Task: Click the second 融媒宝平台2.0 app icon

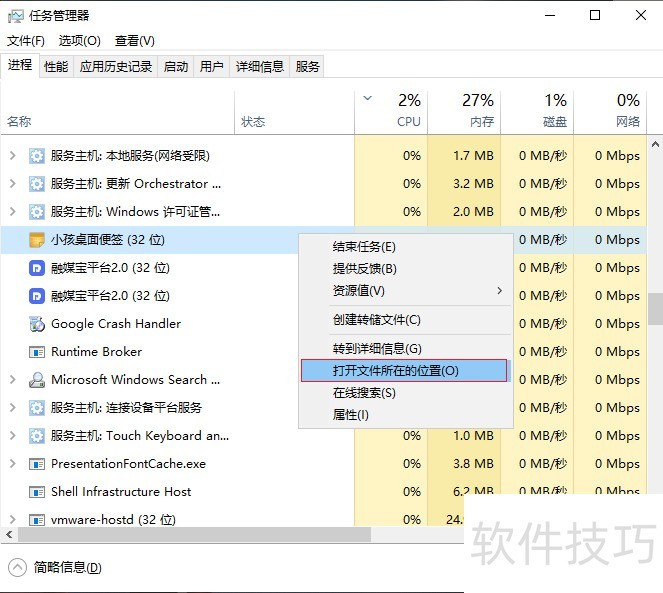Action: (x=37, y=296)
